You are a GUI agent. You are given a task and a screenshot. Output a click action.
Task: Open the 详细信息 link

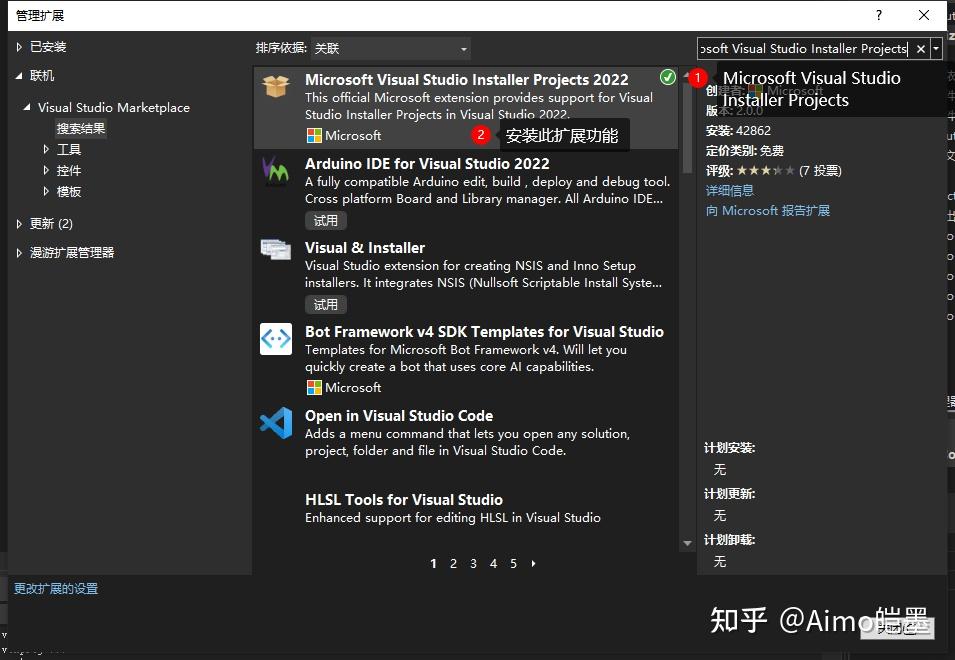[730, 190]
